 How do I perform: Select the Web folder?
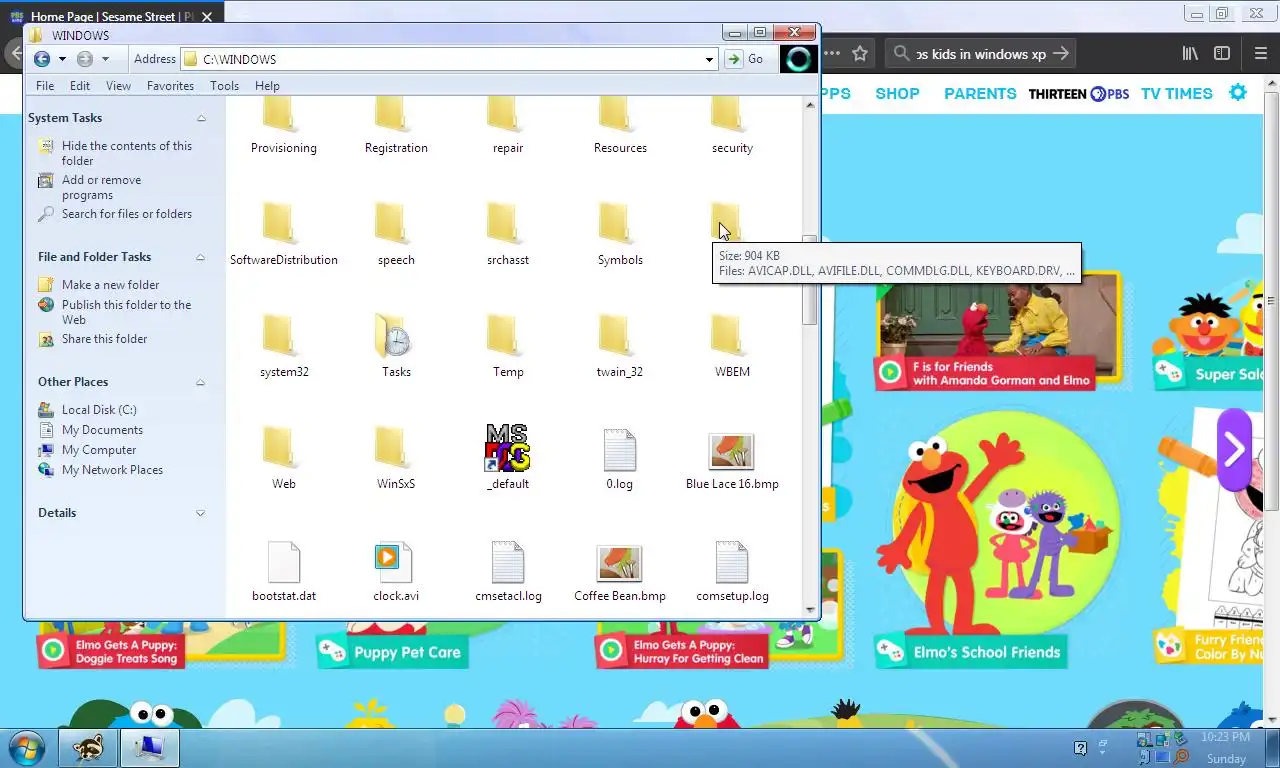(284, 458)
